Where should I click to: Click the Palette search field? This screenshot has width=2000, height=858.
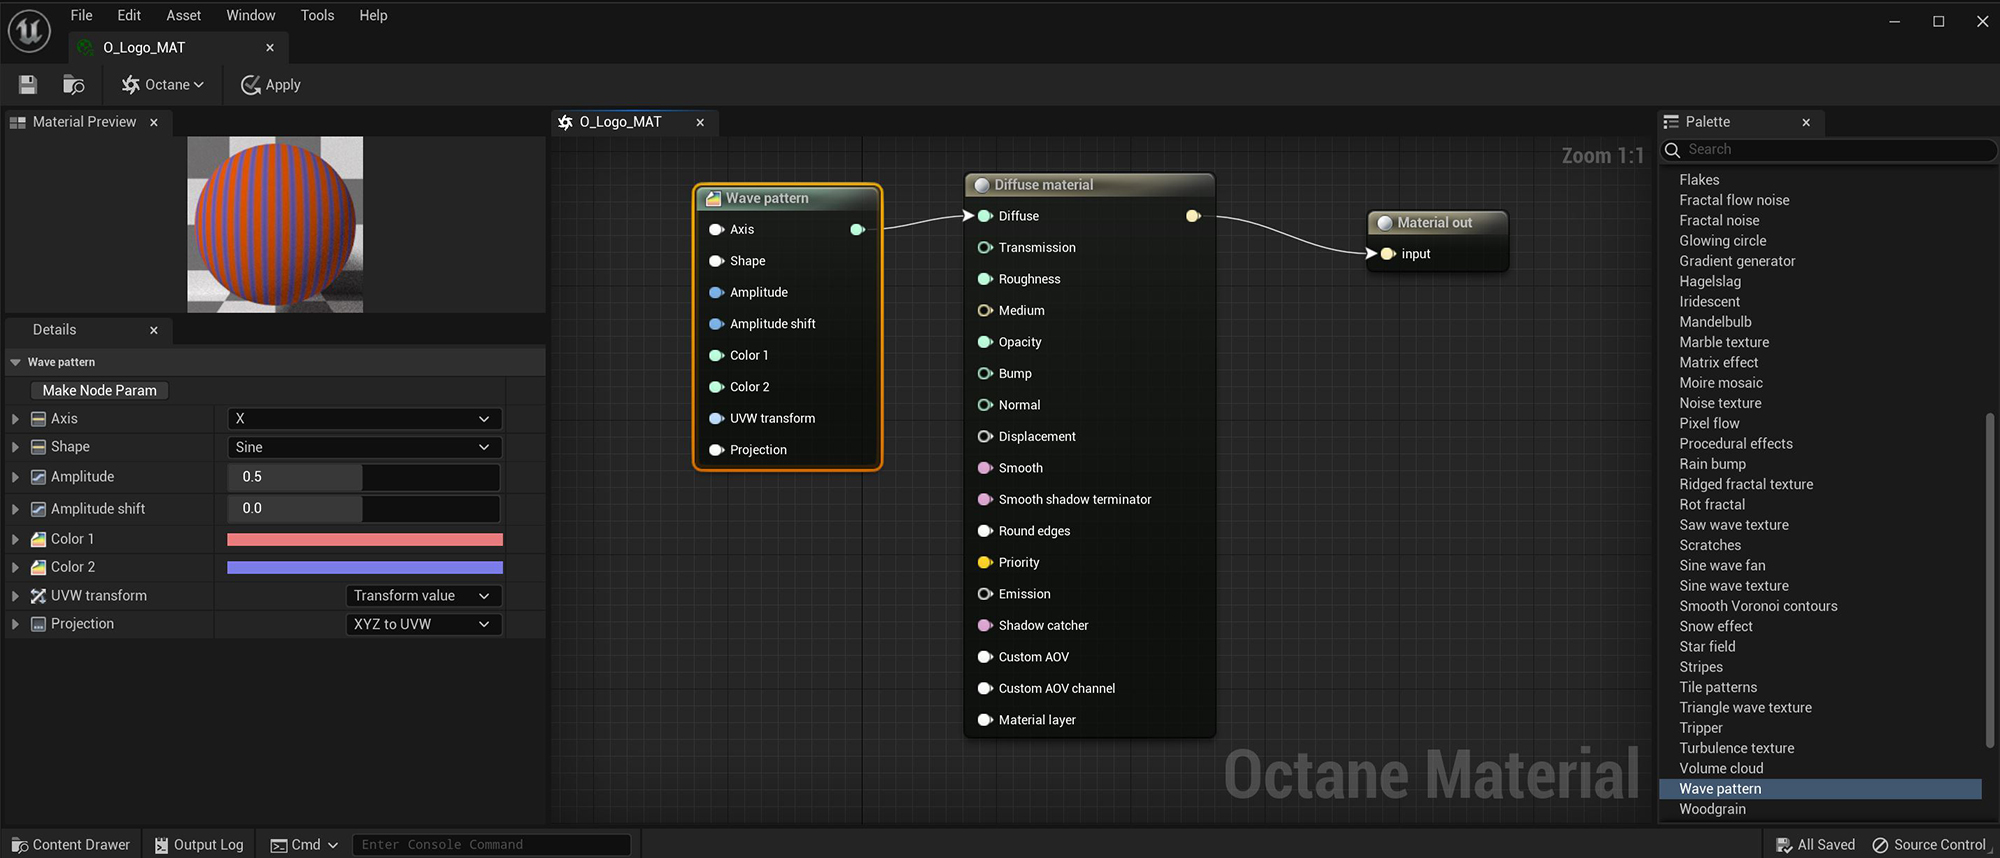click(x=1830, y=150)
